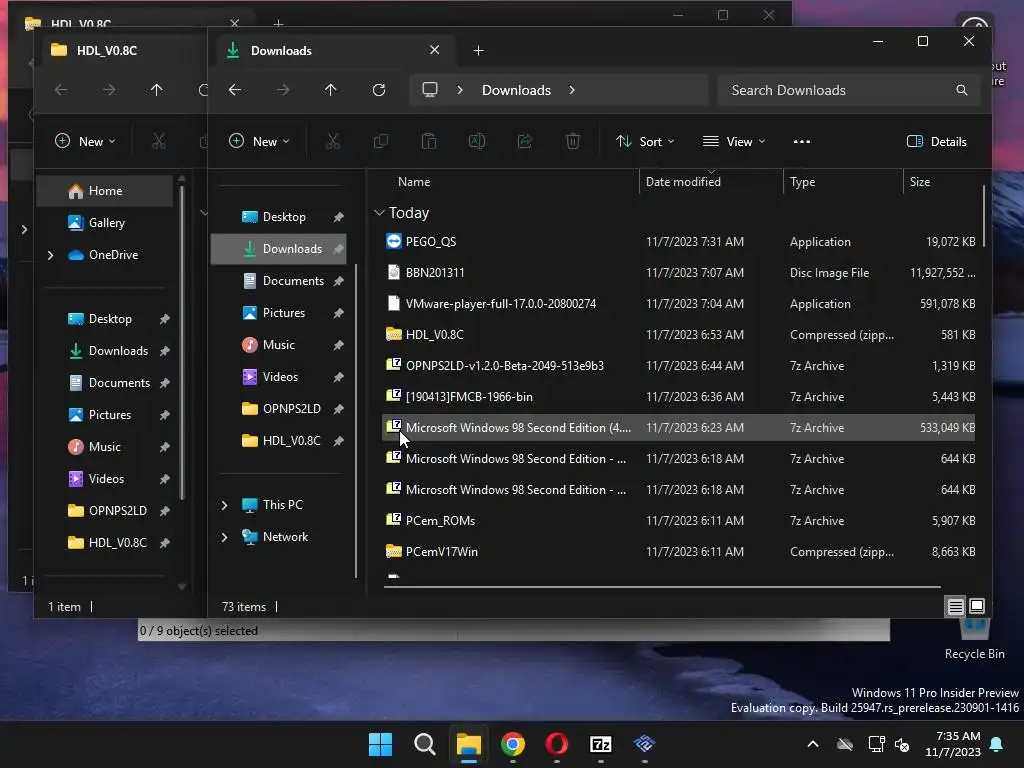Select OPNPS2LD-v1.2.0-Beta-2049-513e9b3 archive
The image size is (1024, 768).
679,366
